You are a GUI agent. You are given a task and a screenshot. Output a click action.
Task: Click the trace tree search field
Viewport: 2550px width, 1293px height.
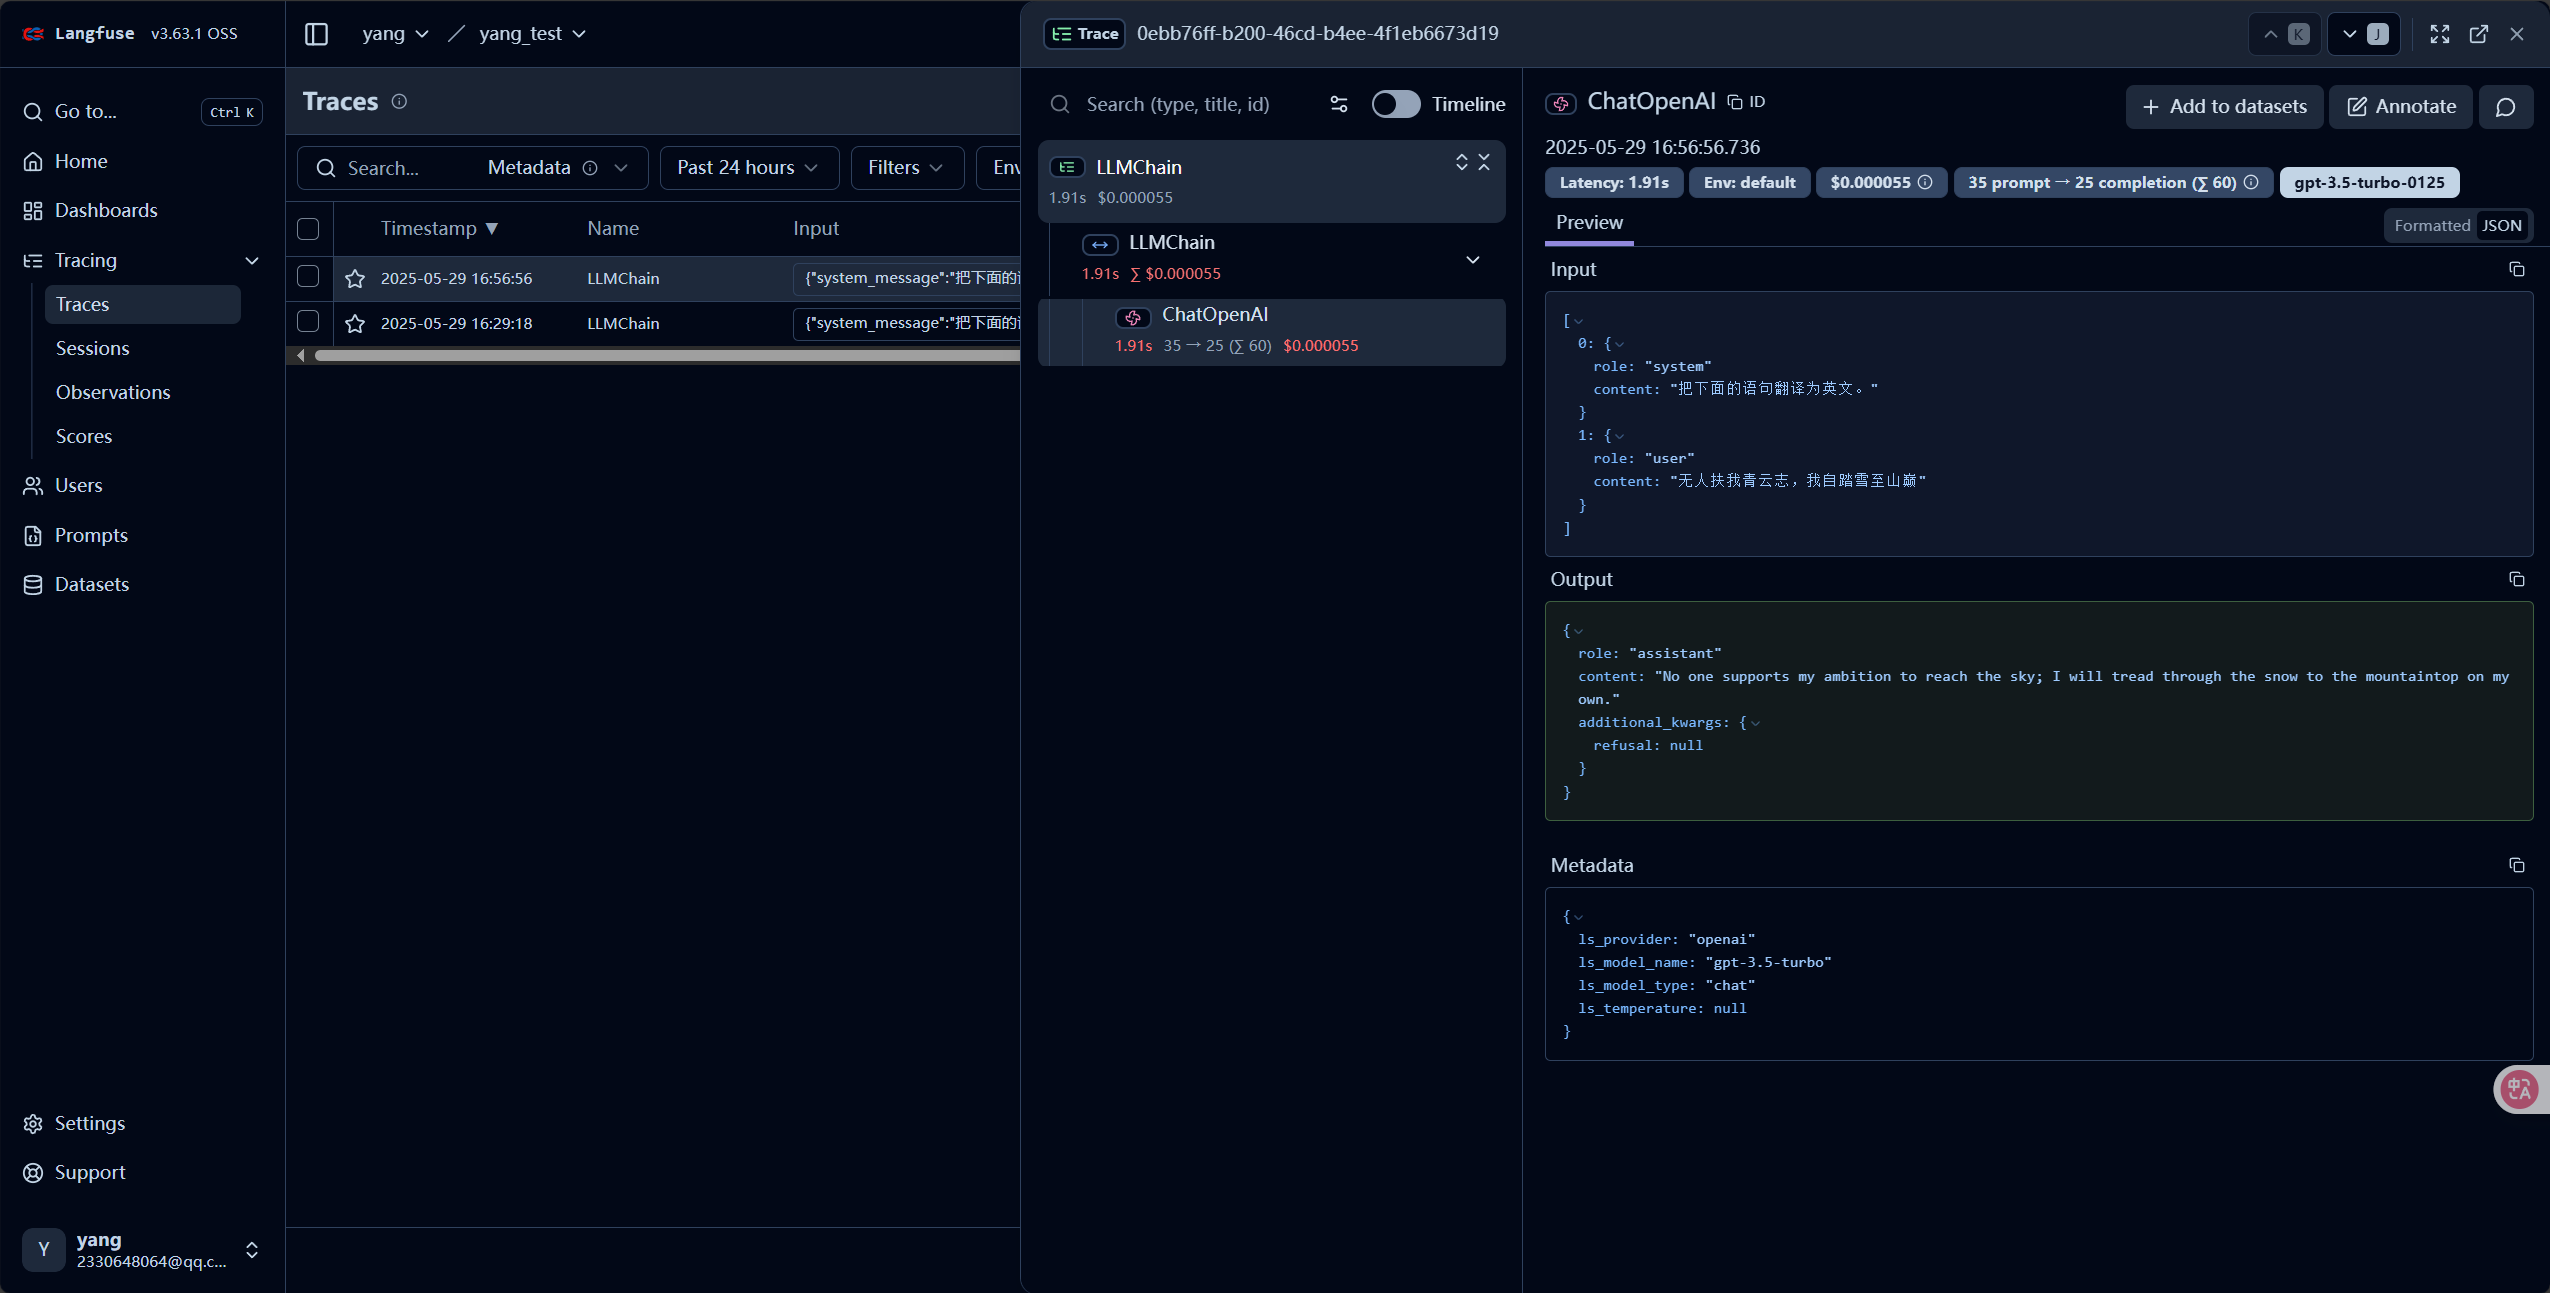pos(1178,104)
